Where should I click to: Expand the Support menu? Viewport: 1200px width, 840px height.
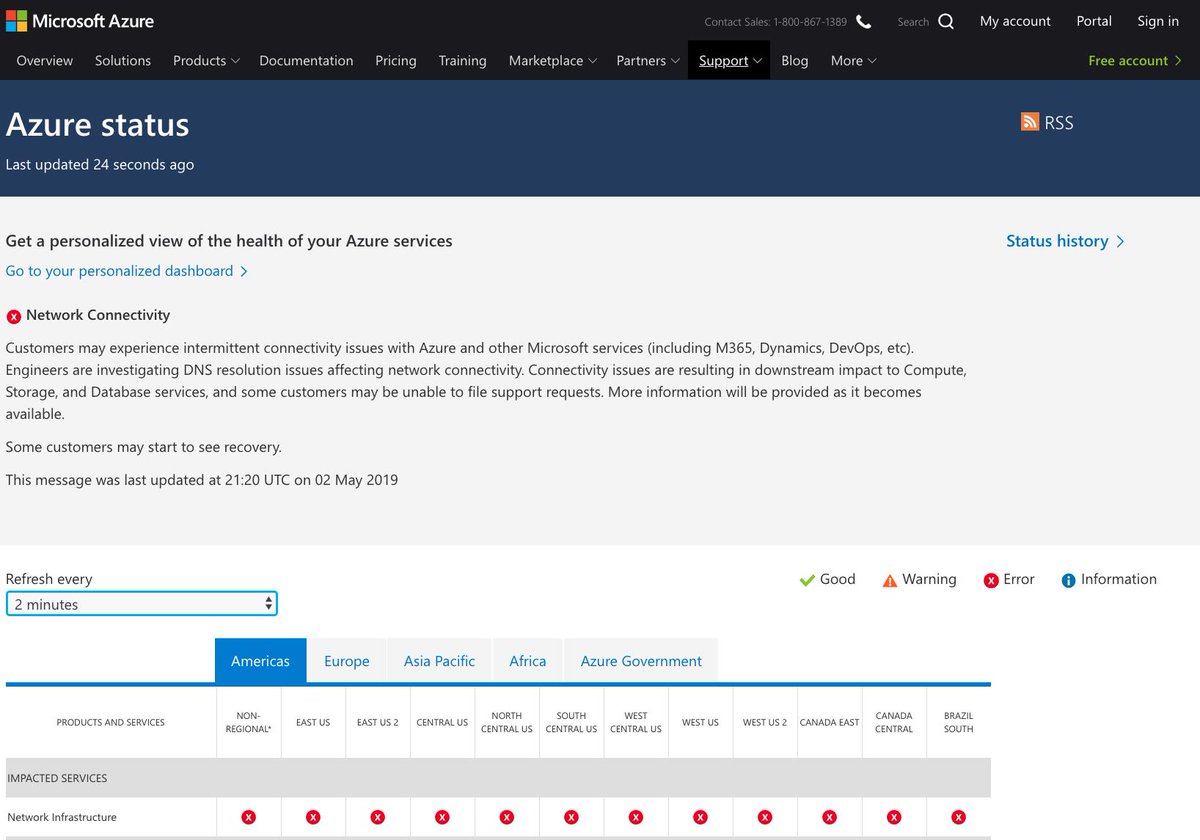[x=730, y=61]
